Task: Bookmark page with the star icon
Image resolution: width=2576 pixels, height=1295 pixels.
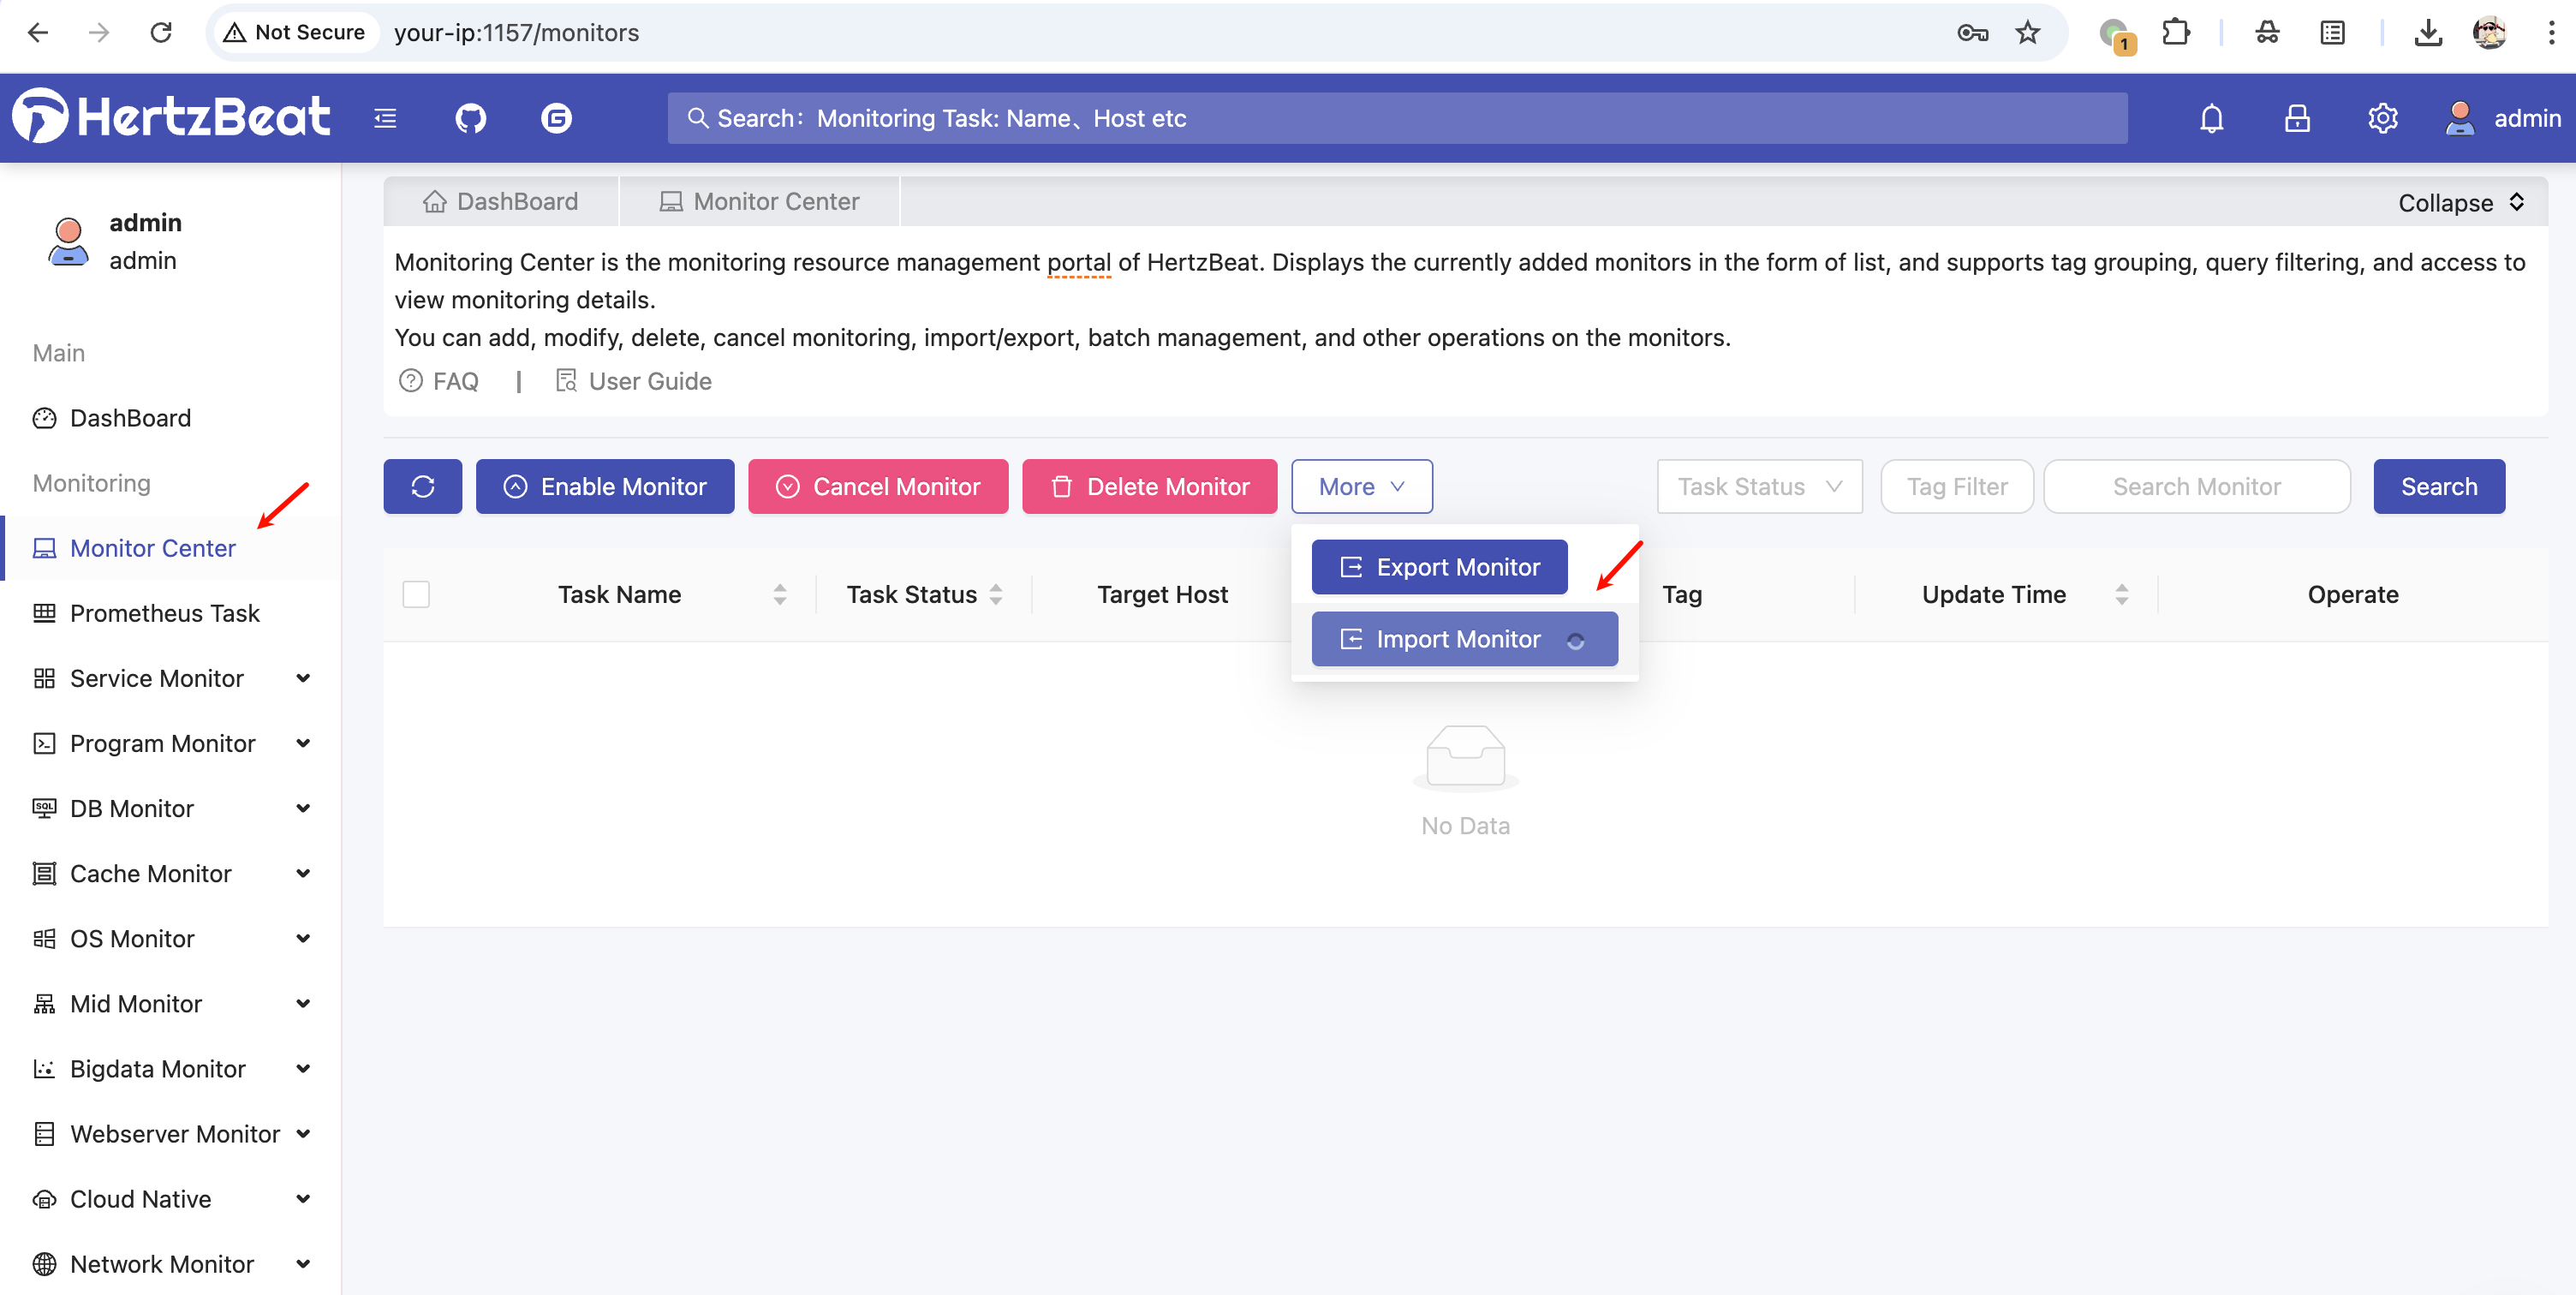Action: [x=2027, y=32]
